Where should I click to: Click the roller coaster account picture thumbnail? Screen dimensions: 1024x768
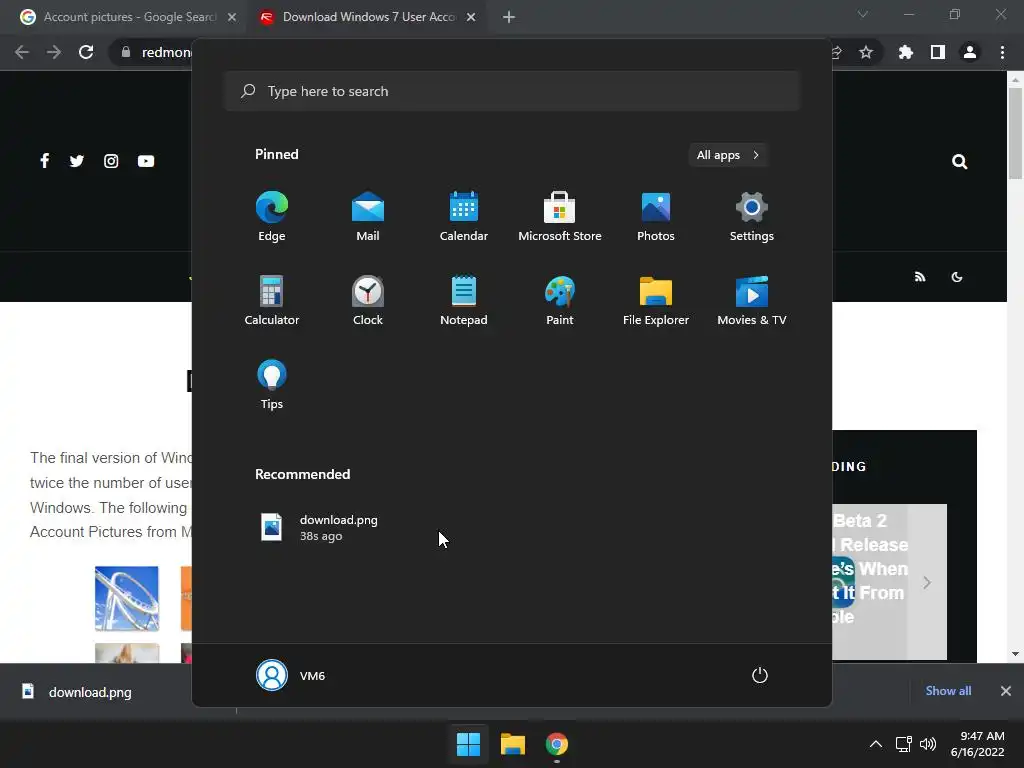point(127,598)
